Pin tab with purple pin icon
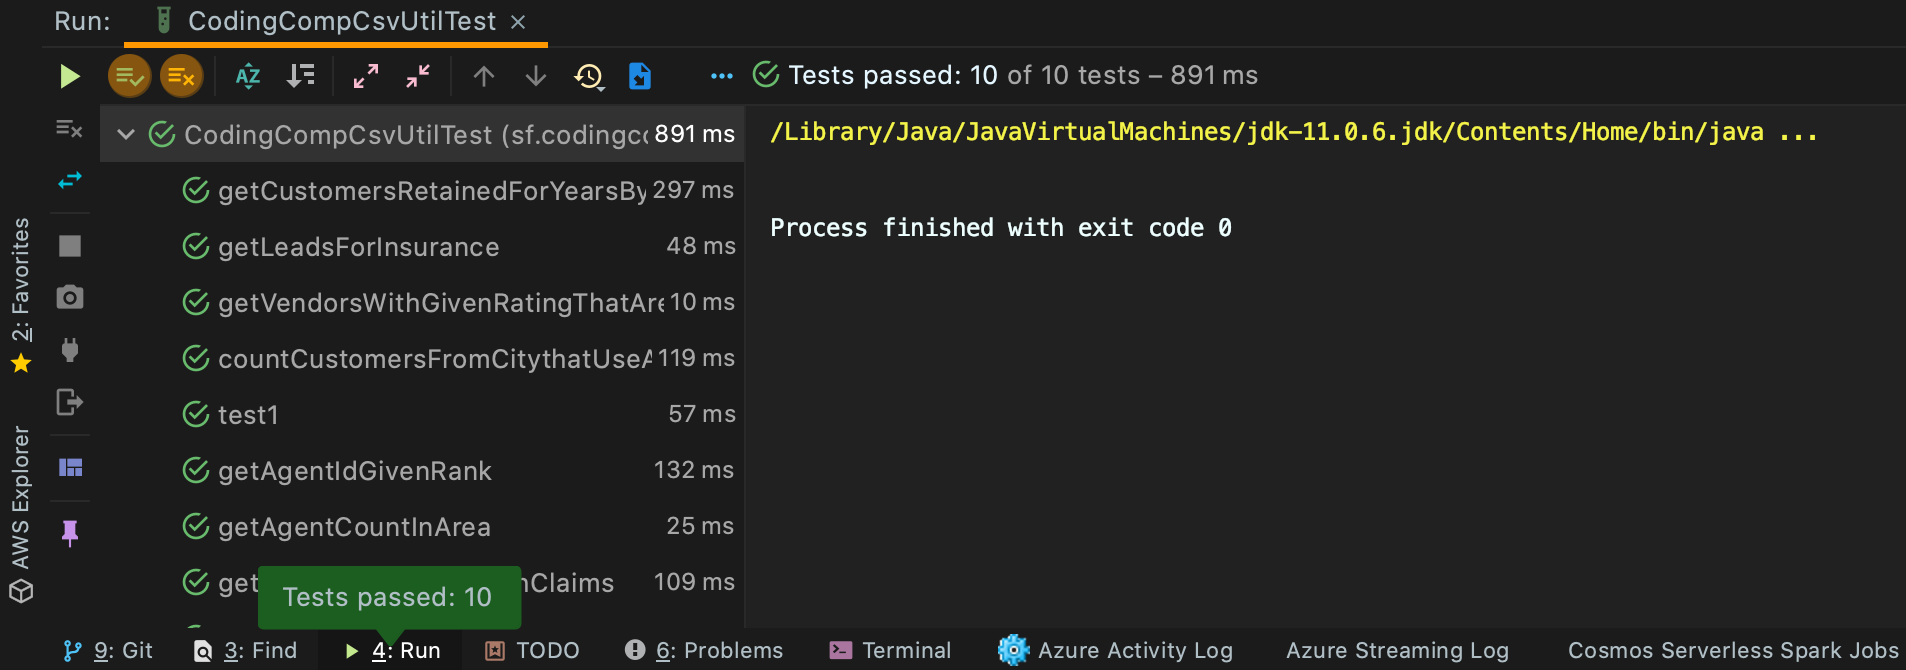Screen dimensions: 1906x670 [x=70, y=533]
